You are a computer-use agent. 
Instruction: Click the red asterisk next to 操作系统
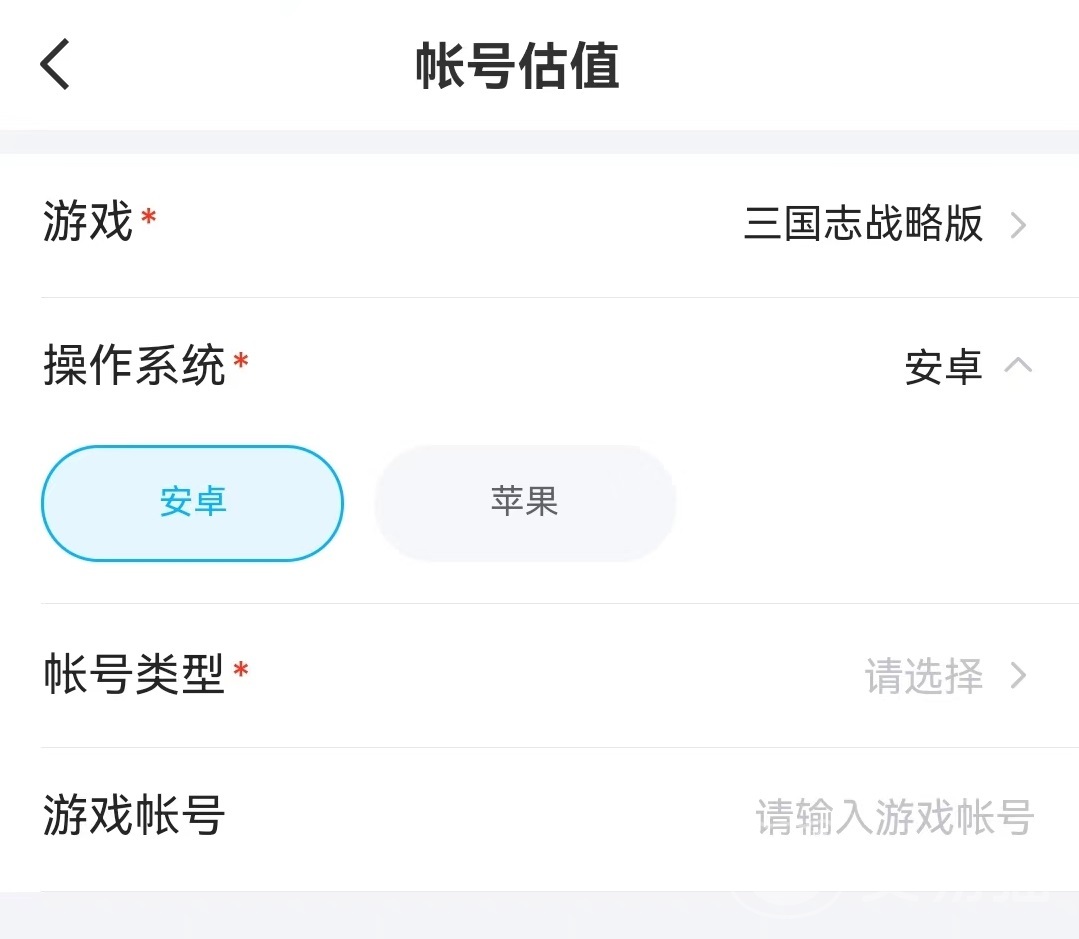(240, 361)
